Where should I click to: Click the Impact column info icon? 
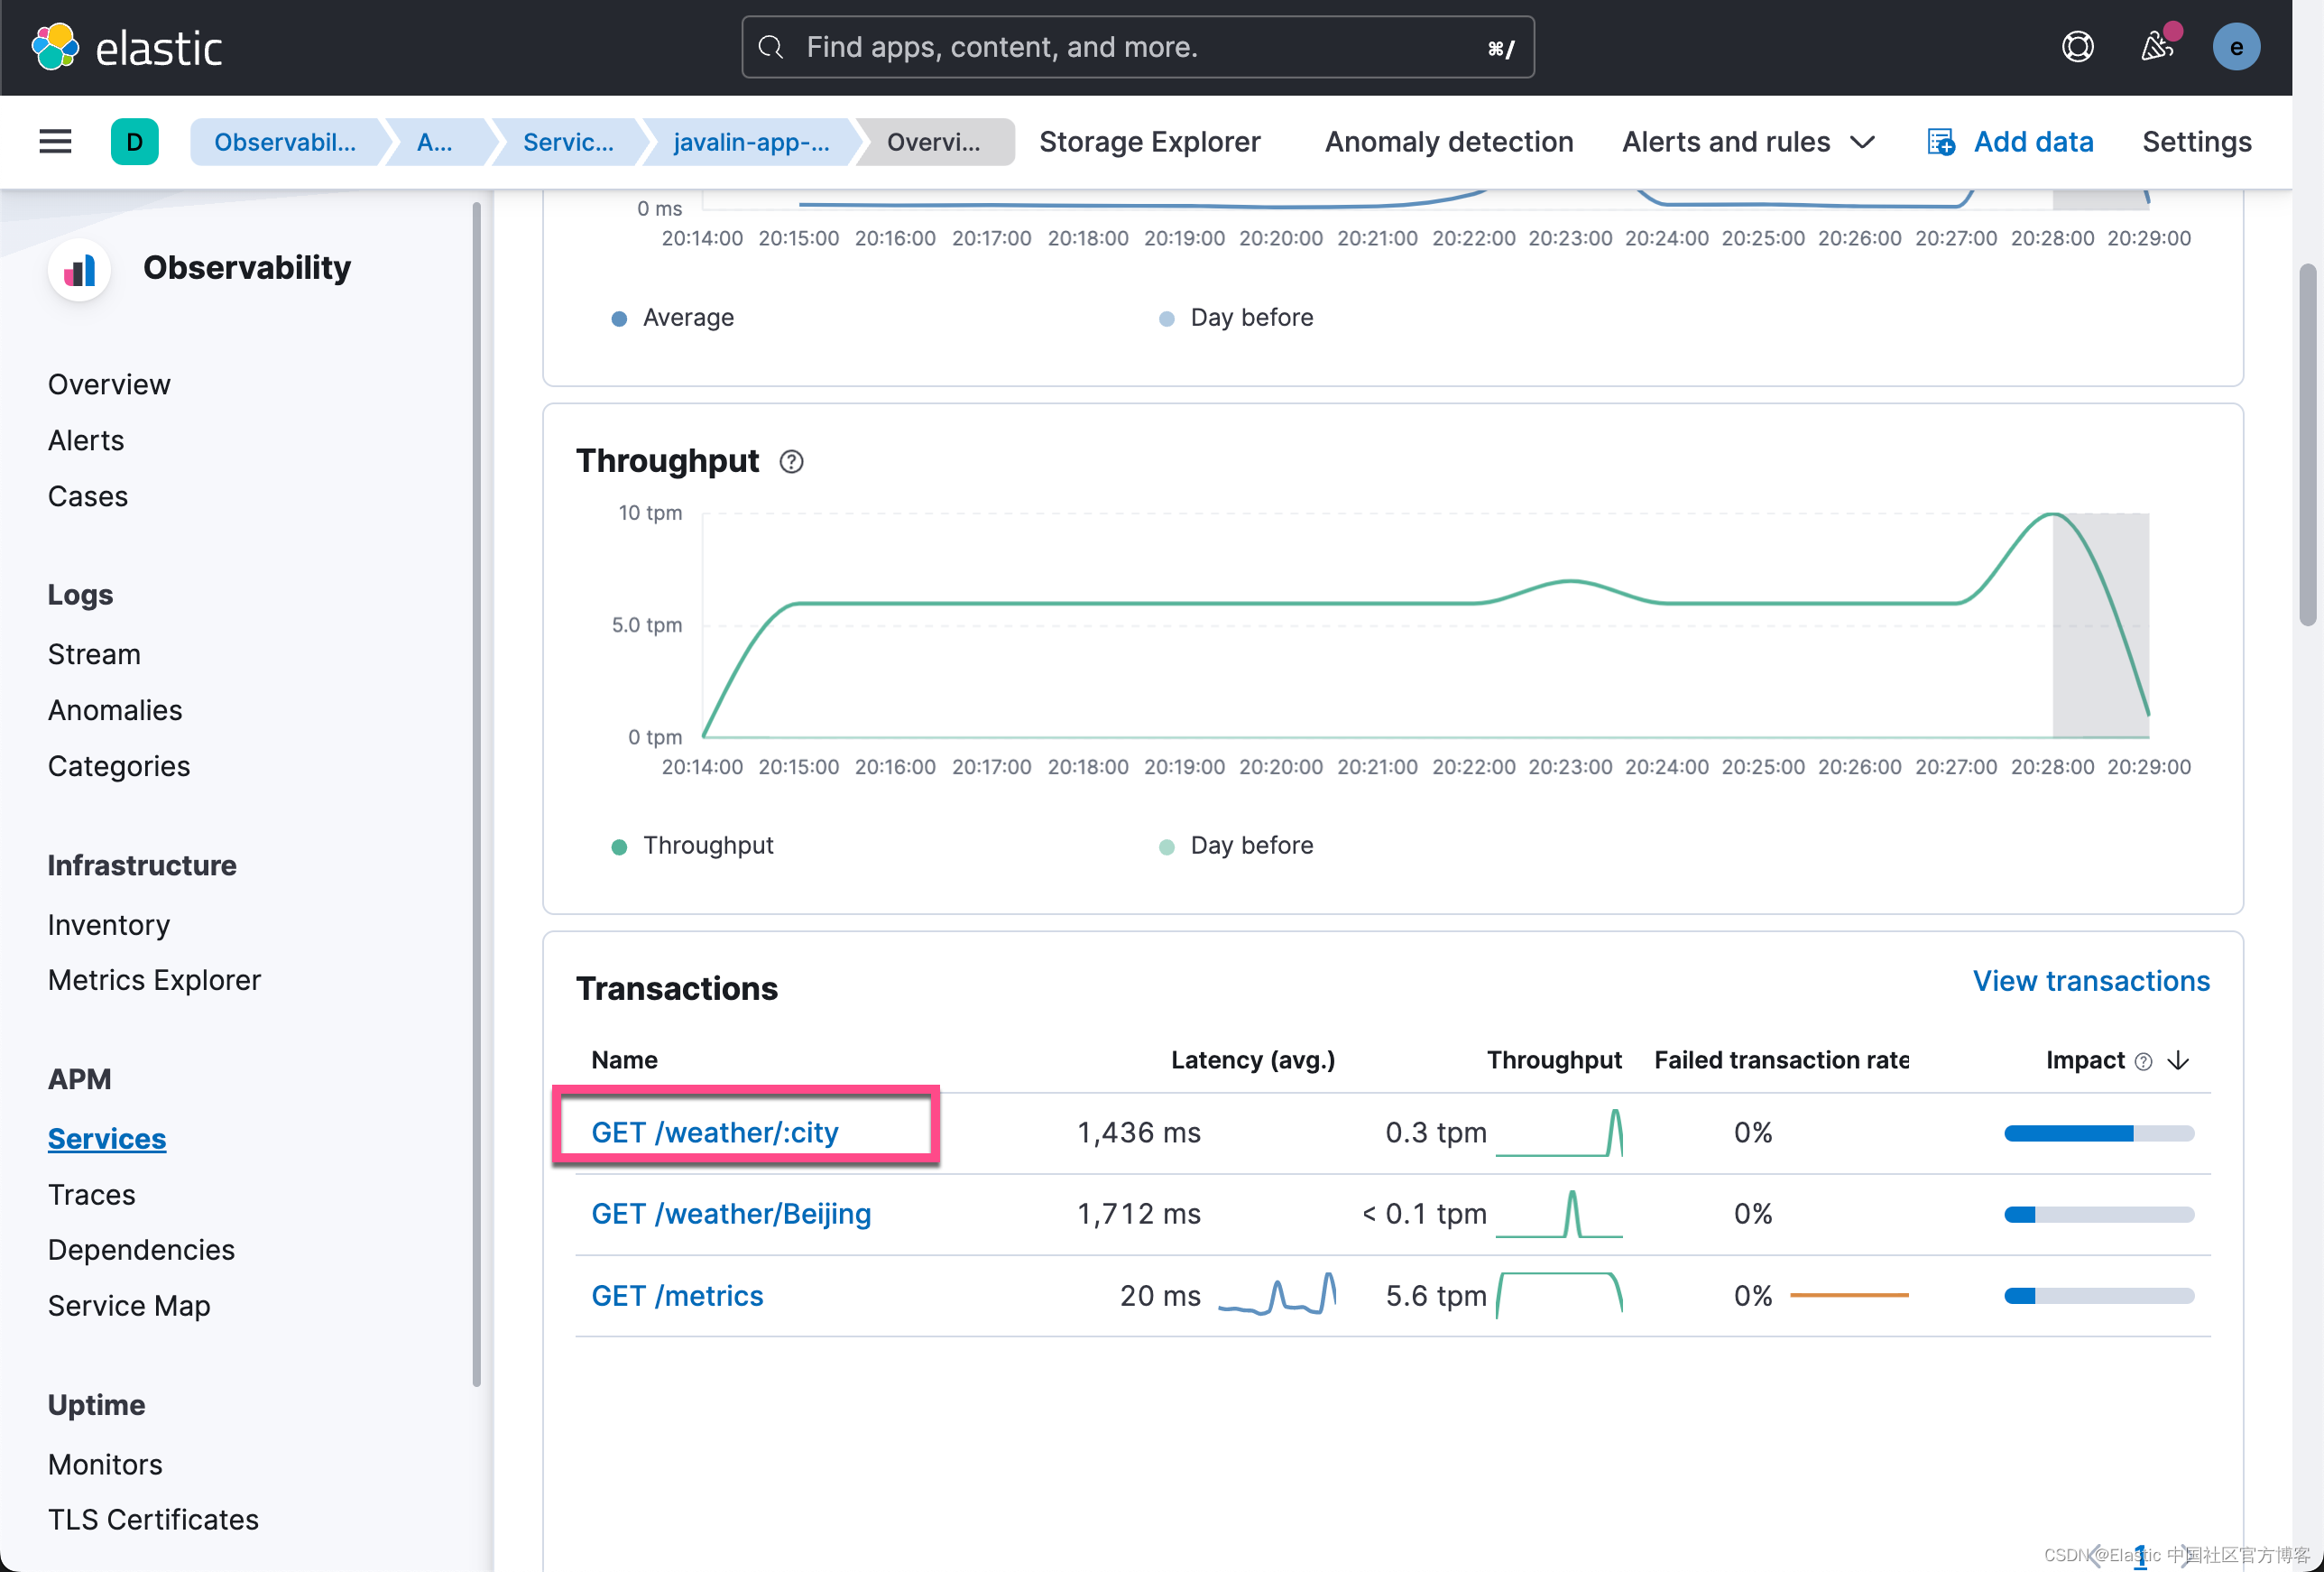coord(2143,1061)
